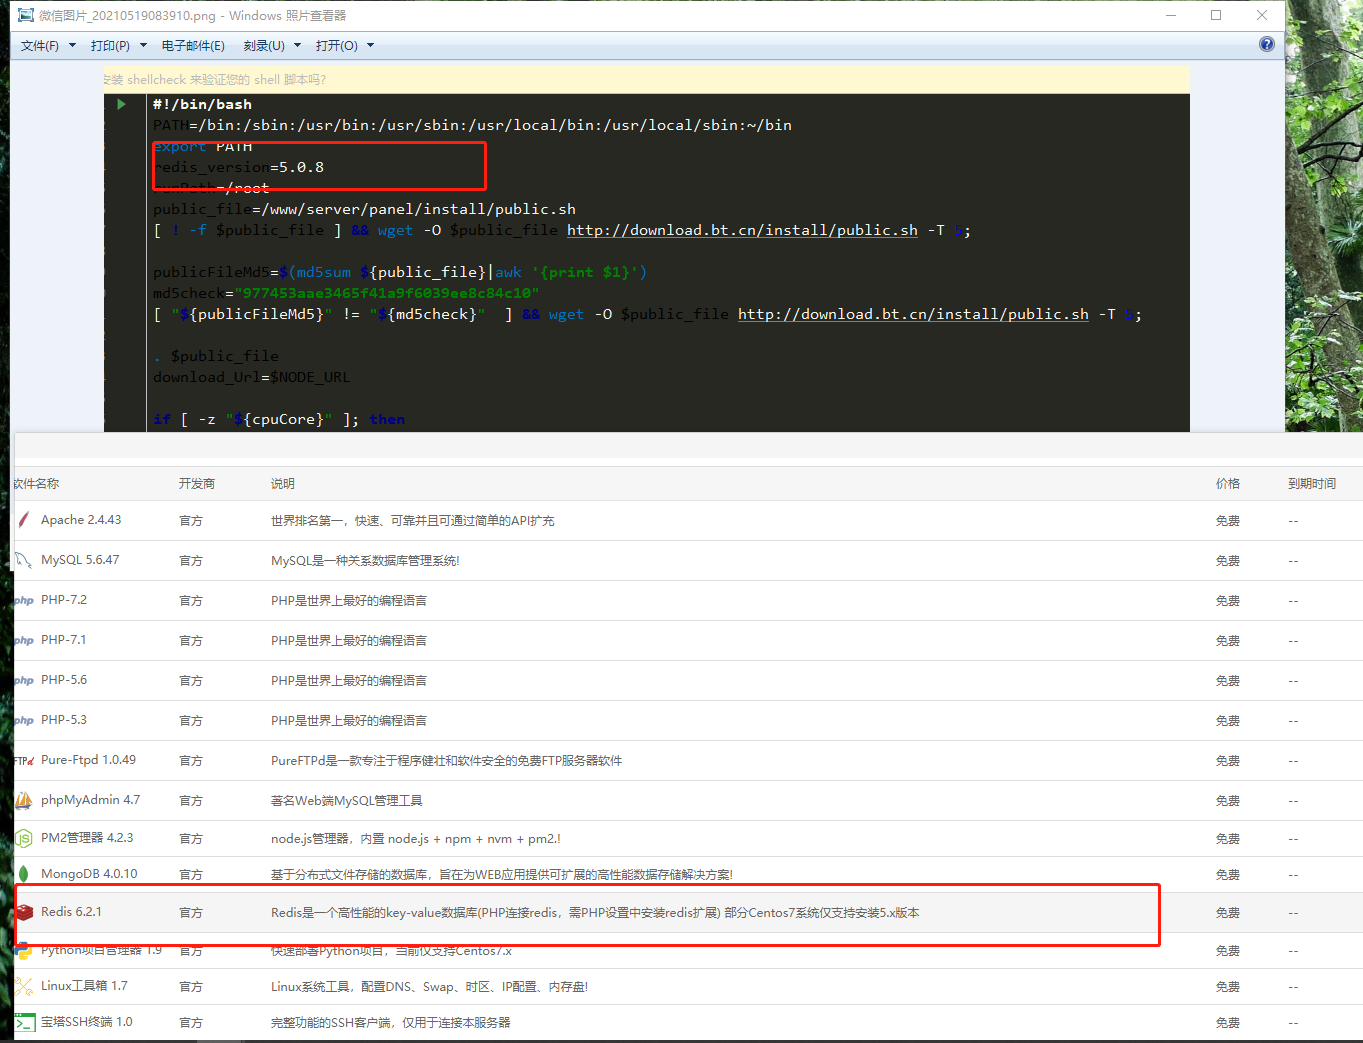
Task: Click the php icon beside PHP-5.6
Action: coord(24,681)
